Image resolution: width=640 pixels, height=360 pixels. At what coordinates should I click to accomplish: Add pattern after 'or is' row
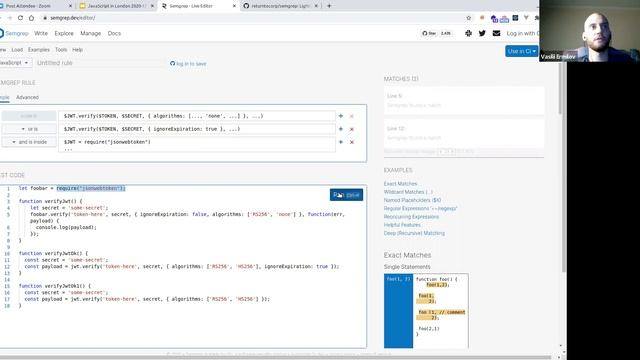(x=341, y=129)
